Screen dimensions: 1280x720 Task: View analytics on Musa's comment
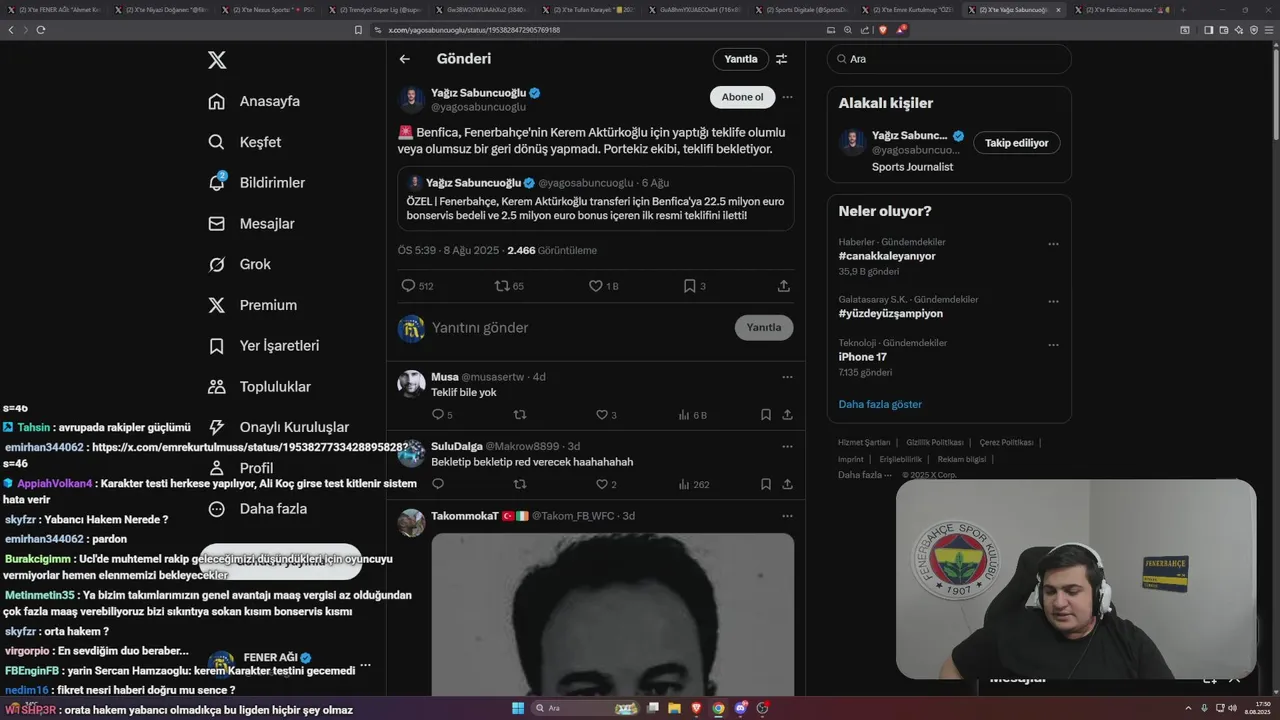(x=692, y=415)
